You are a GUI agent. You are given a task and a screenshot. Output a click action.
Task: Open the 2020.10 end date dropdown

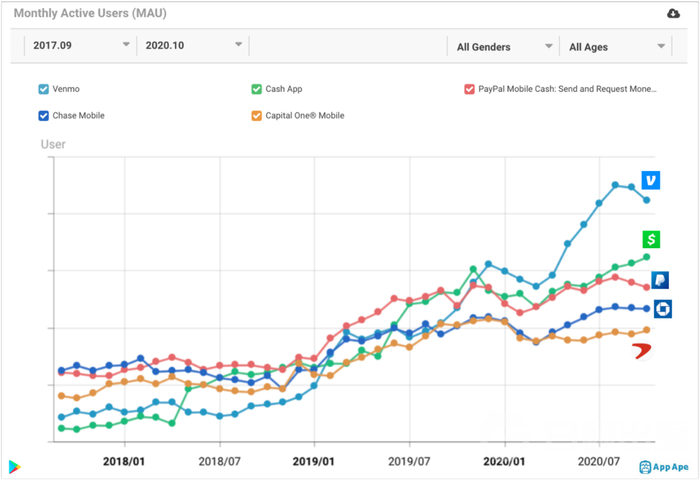click(x=194, y=46)
